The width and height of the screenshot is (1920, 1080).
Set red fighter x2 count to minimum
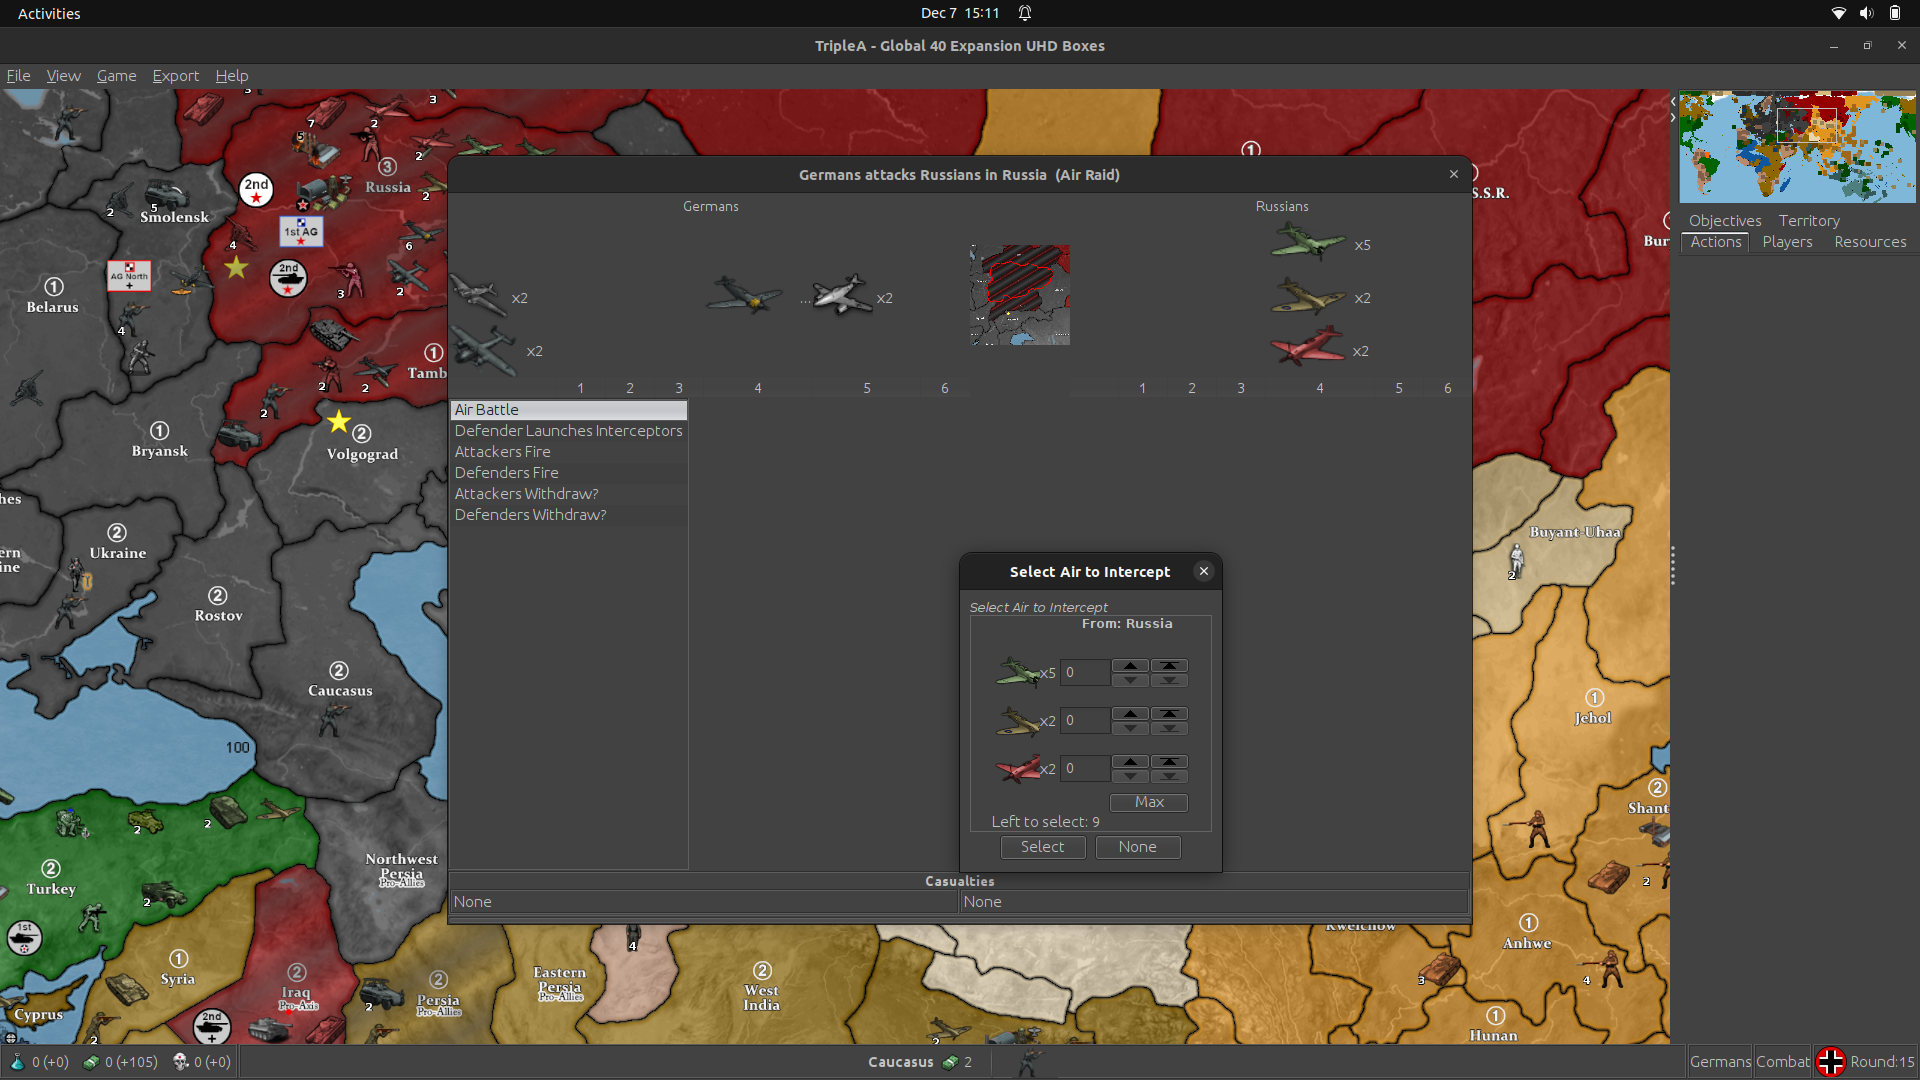click(x=1169, y=776)
